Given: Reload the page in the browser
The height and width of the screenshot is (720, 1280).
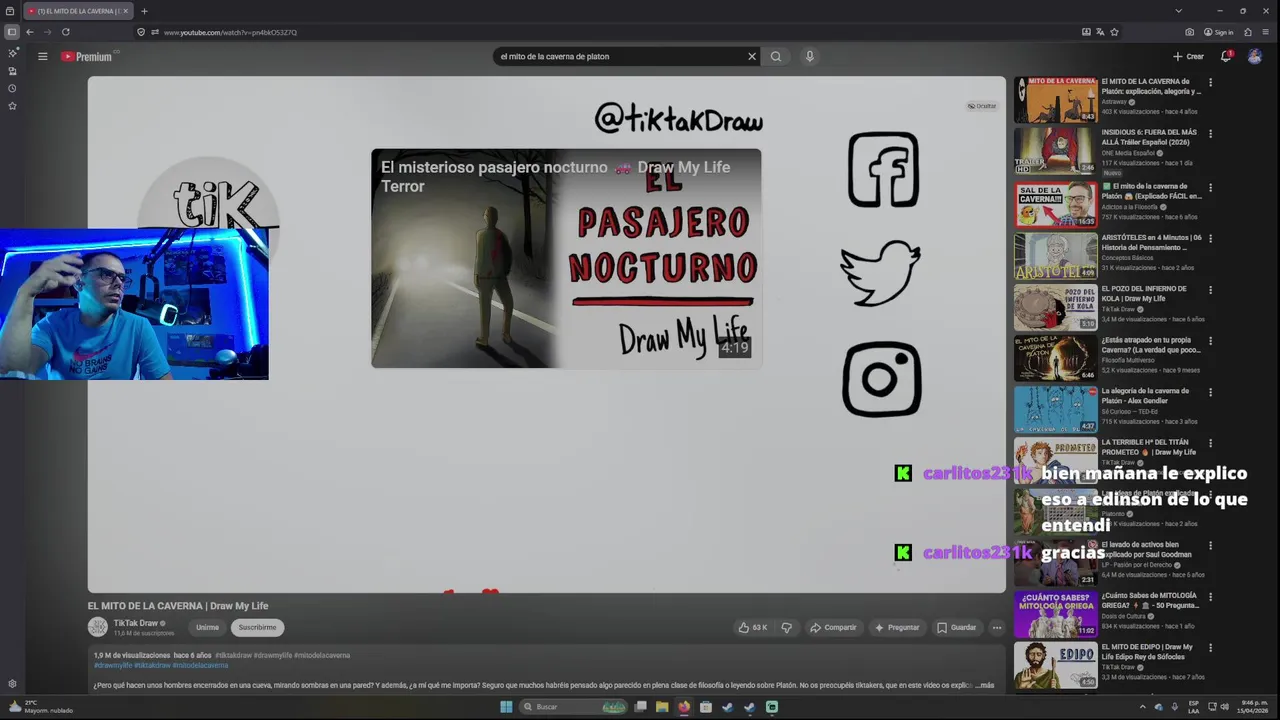Looking at the screenshot, I should (x=66, y=32).
